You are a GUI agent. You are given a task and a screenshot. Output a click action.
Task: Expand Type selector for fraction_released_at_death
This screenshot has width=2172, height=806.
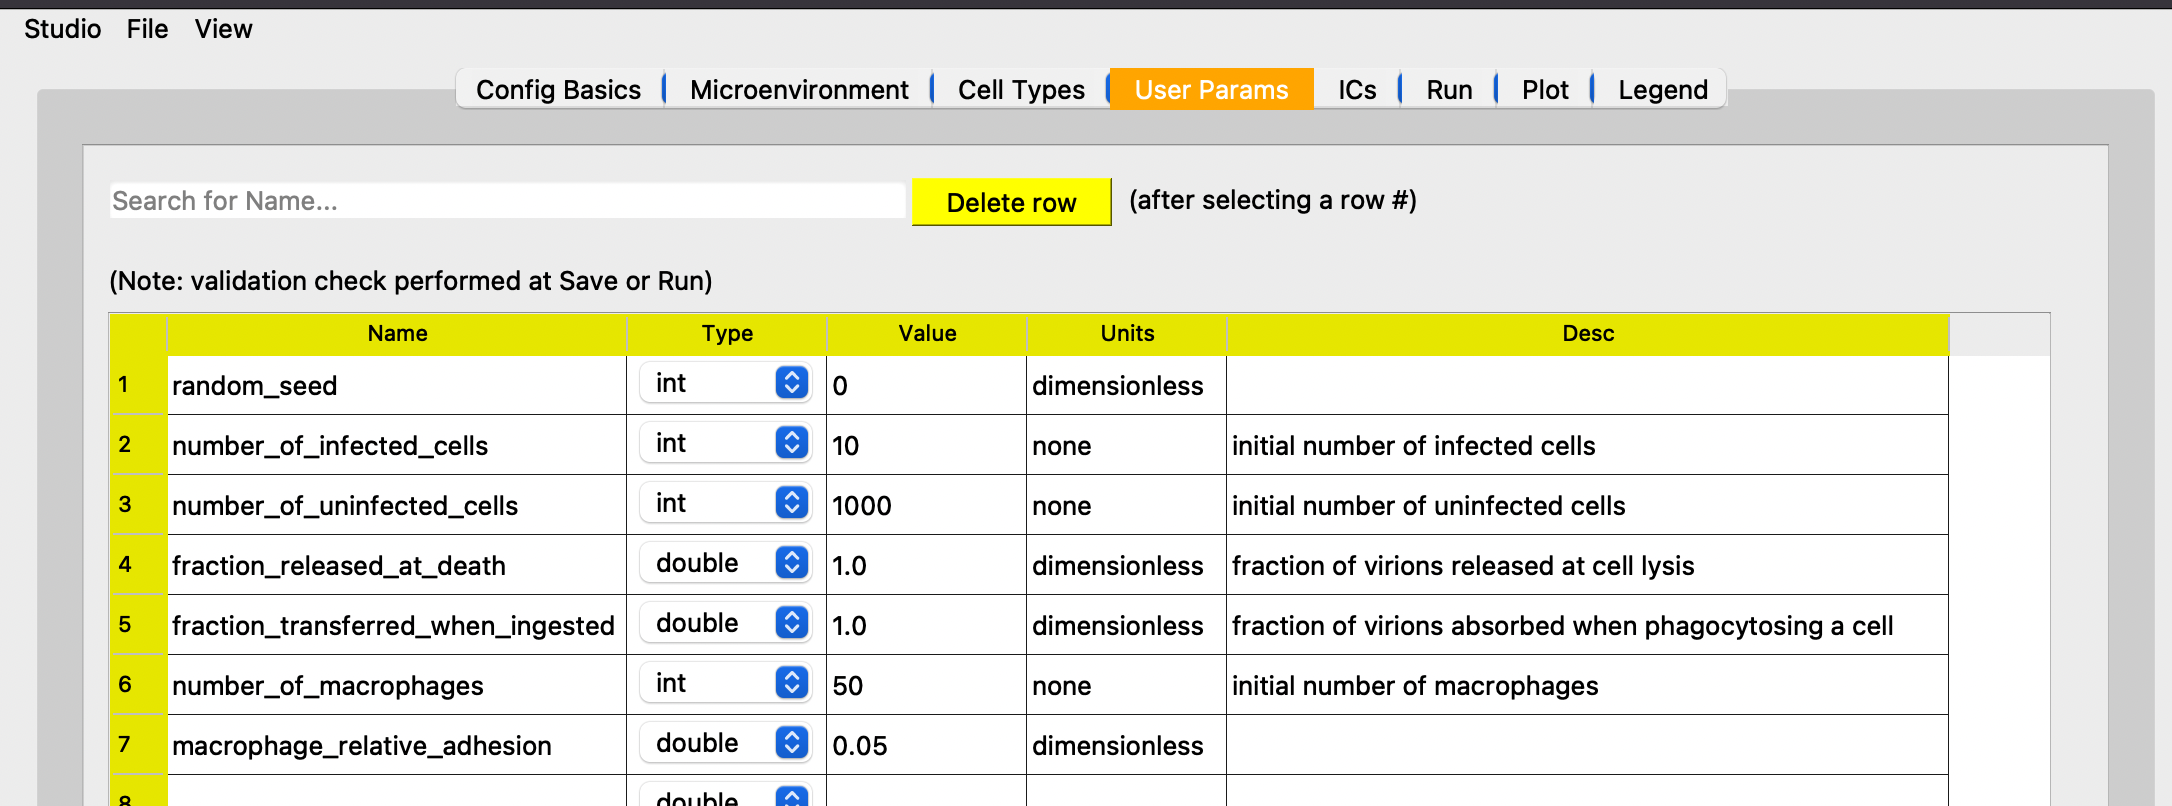pos(725,563)
